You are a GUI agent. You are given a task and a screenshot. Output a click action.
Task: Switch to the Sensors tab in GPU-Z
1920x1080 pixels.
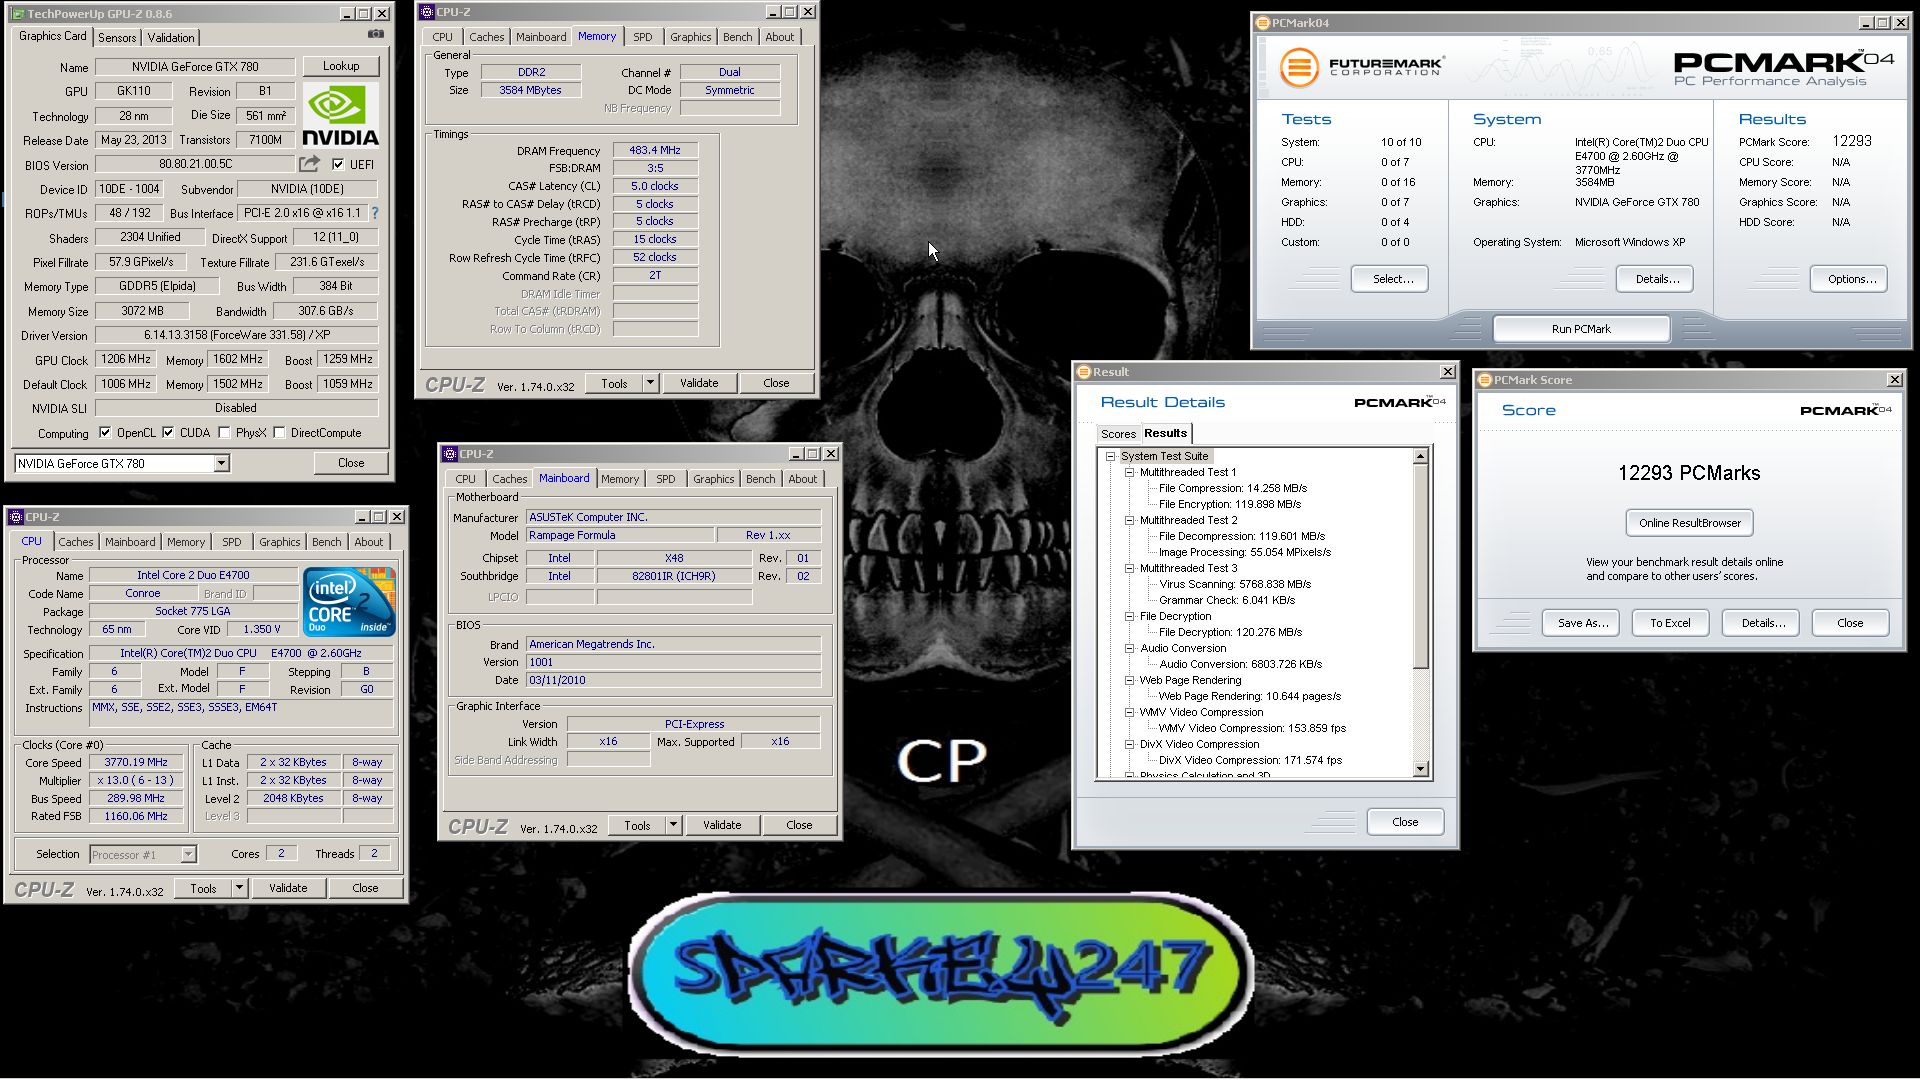[117, 38]
